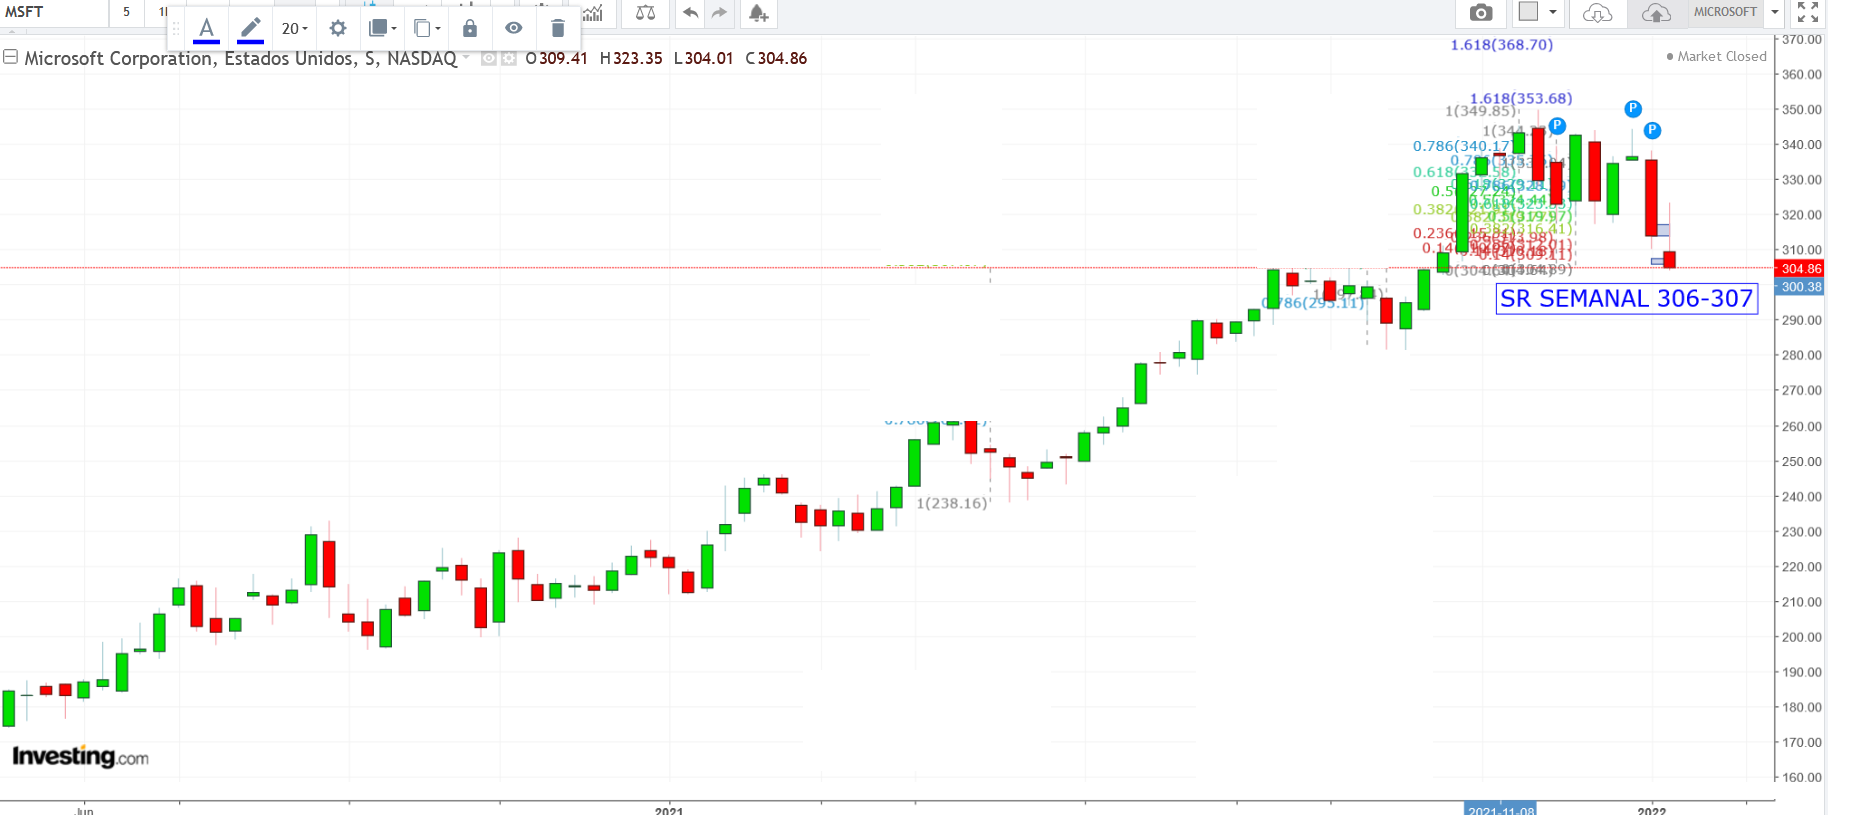Edit the MSFT symbol field
Image resolution: width=1855 pixels, height=840 pixels.
(54, 12)
